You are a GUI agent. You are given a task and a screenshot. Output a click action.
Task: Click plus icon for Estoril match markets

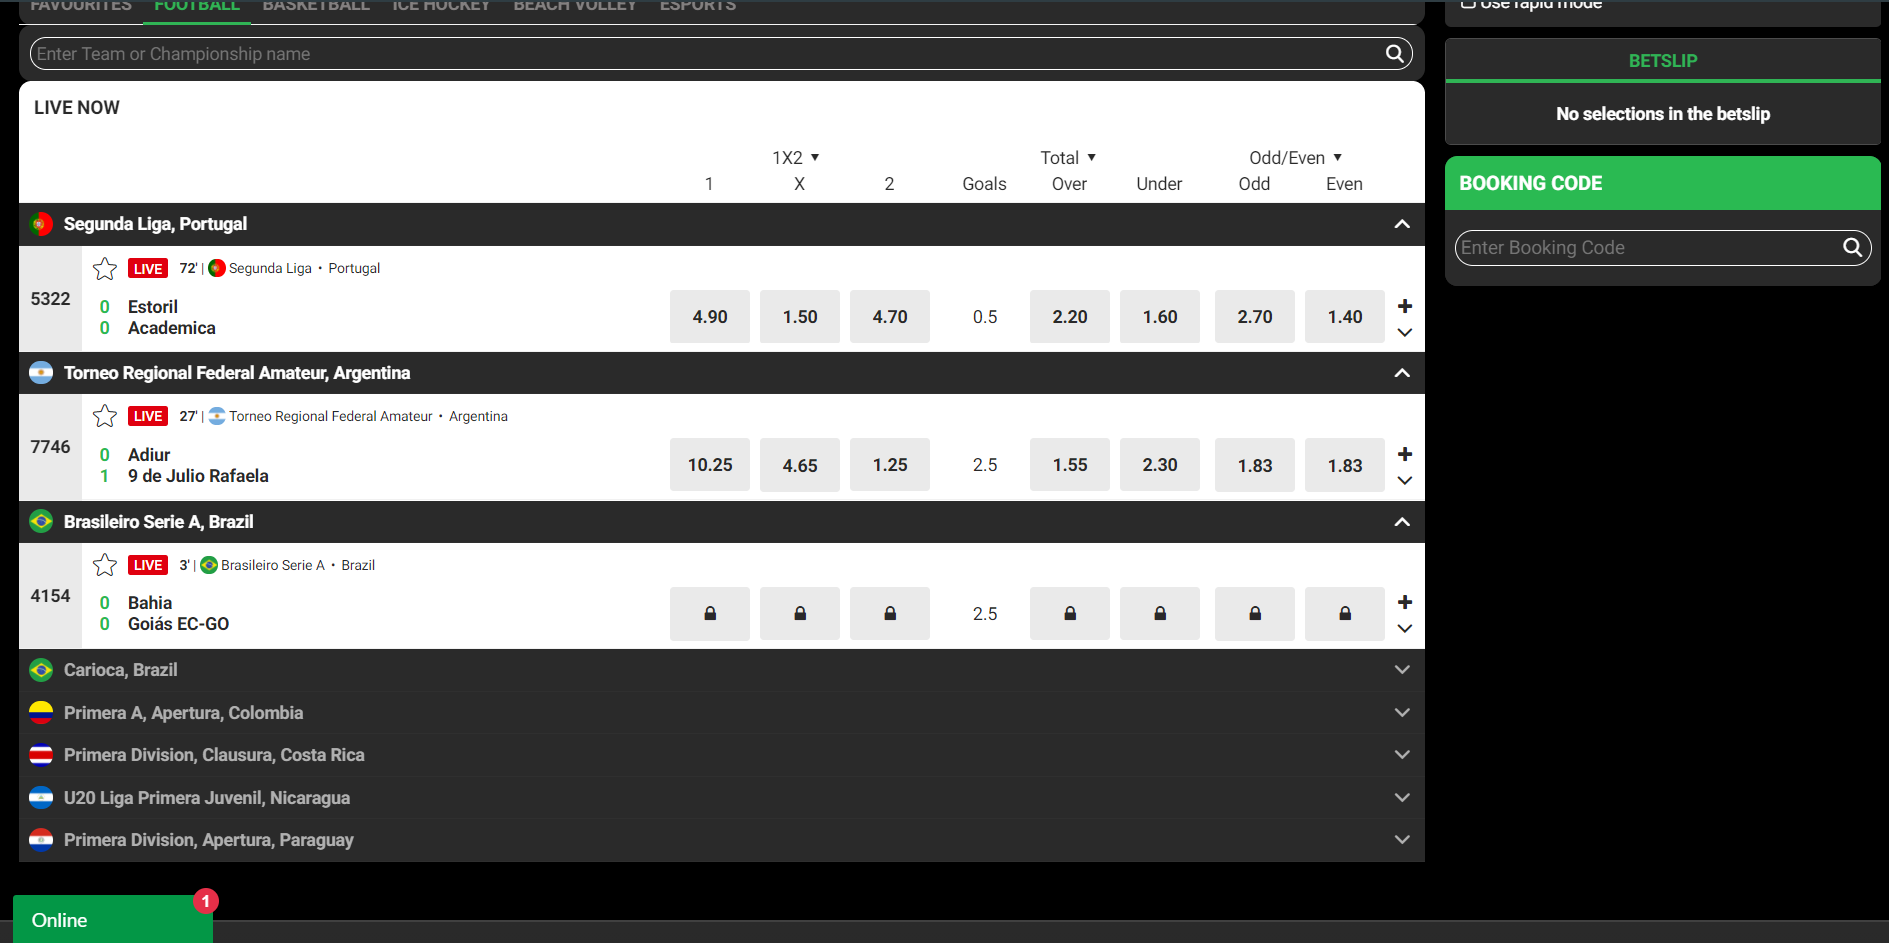1404,306
